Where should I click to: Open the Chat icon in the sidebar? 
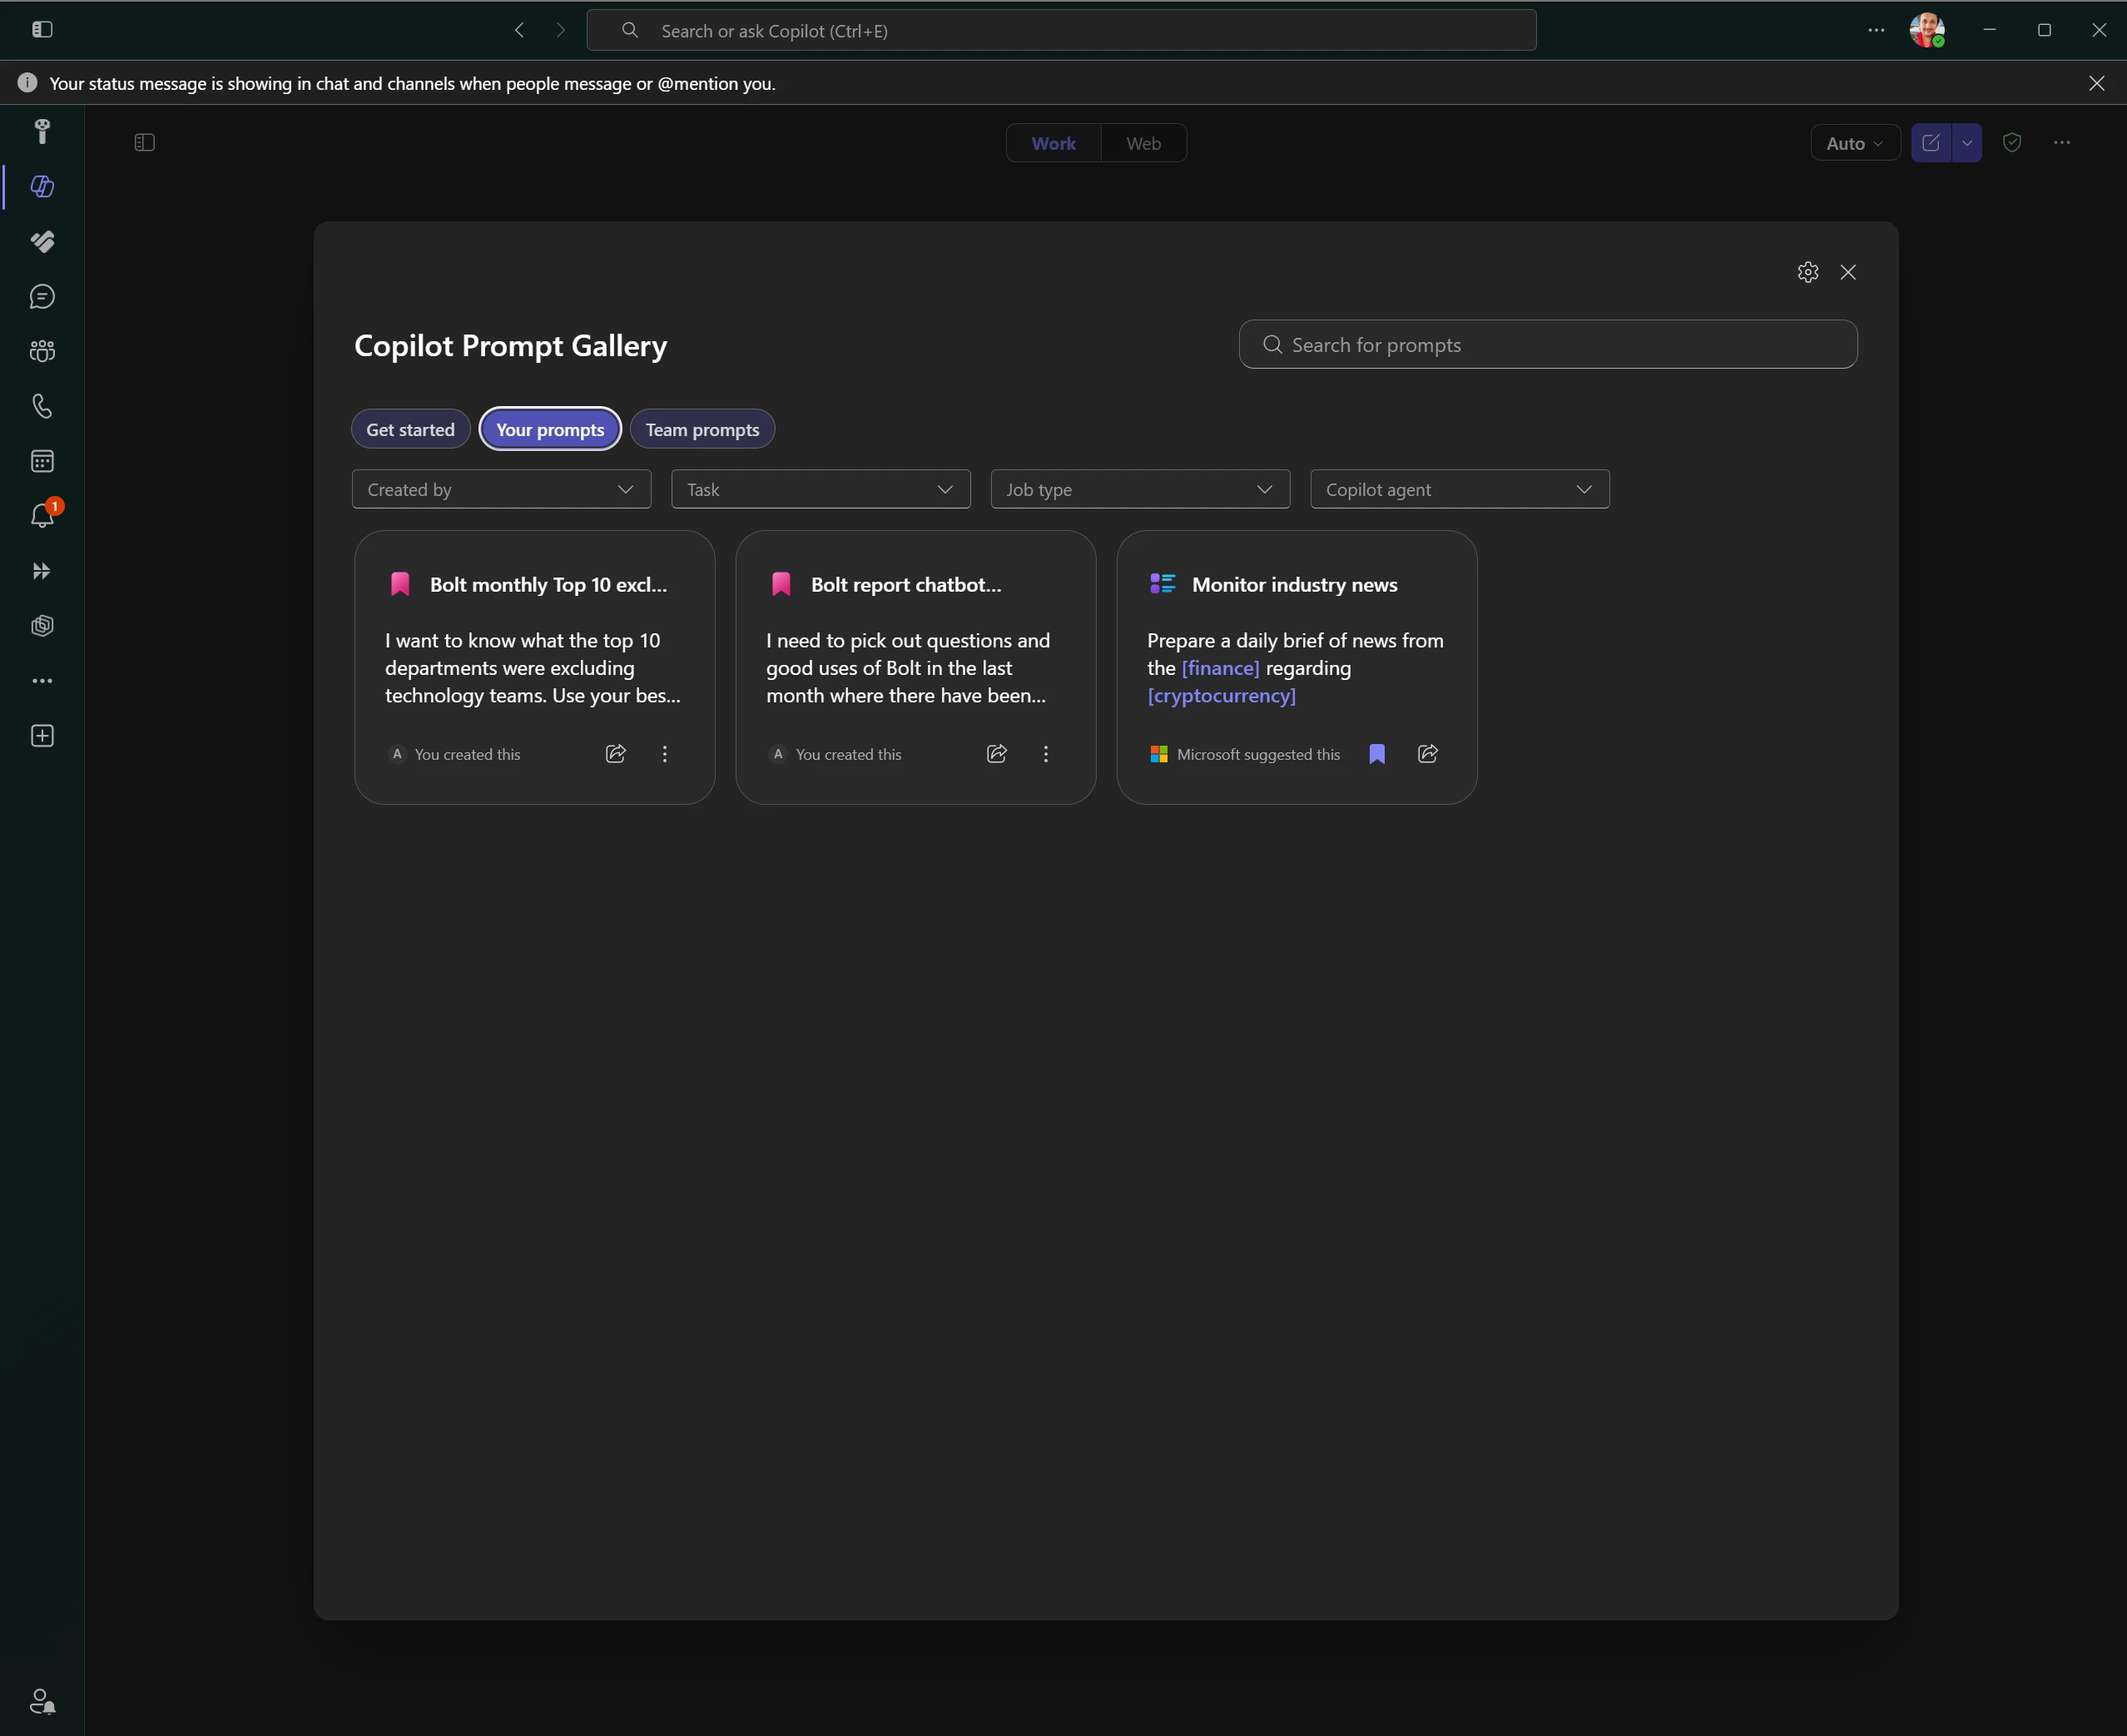[x=42, y=297]
